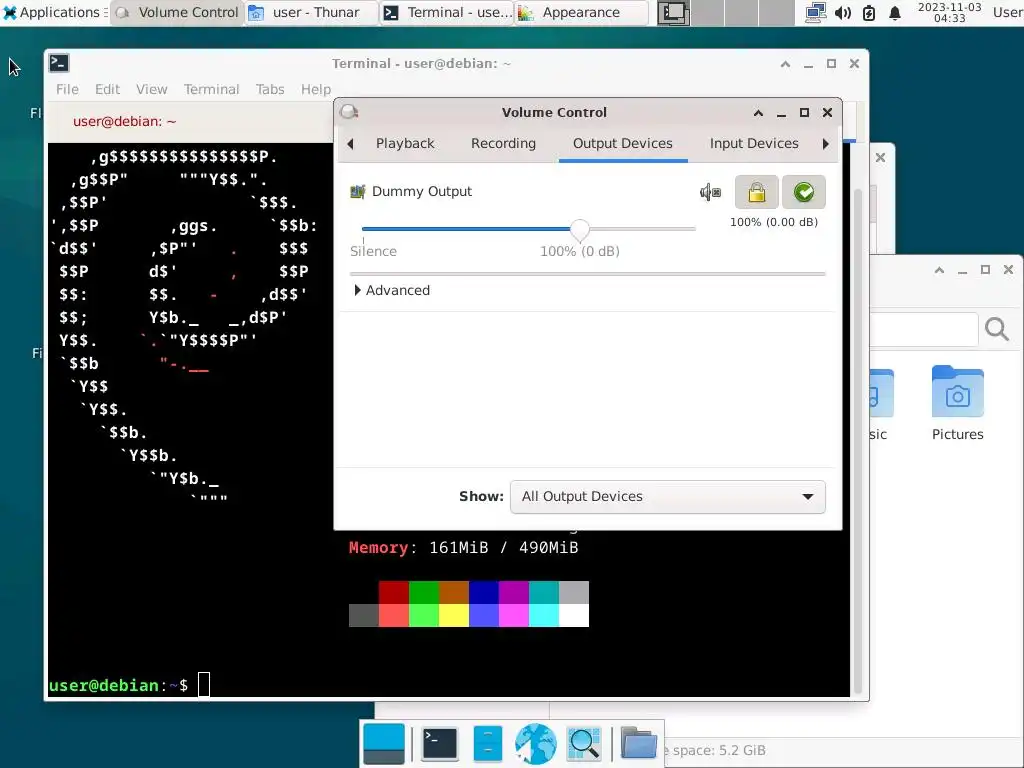The height and width of the screenshot is (768, 1024).
Task: Click the clock showing 2023-11-03 04:33
Action: (949, 12)
